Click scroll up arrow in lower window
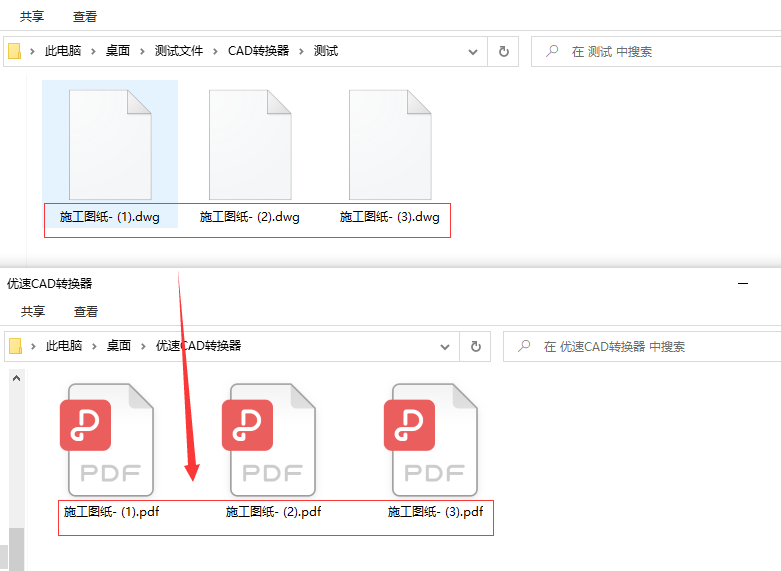This screenshot has width=781, height=571. [x=16, y=378]
